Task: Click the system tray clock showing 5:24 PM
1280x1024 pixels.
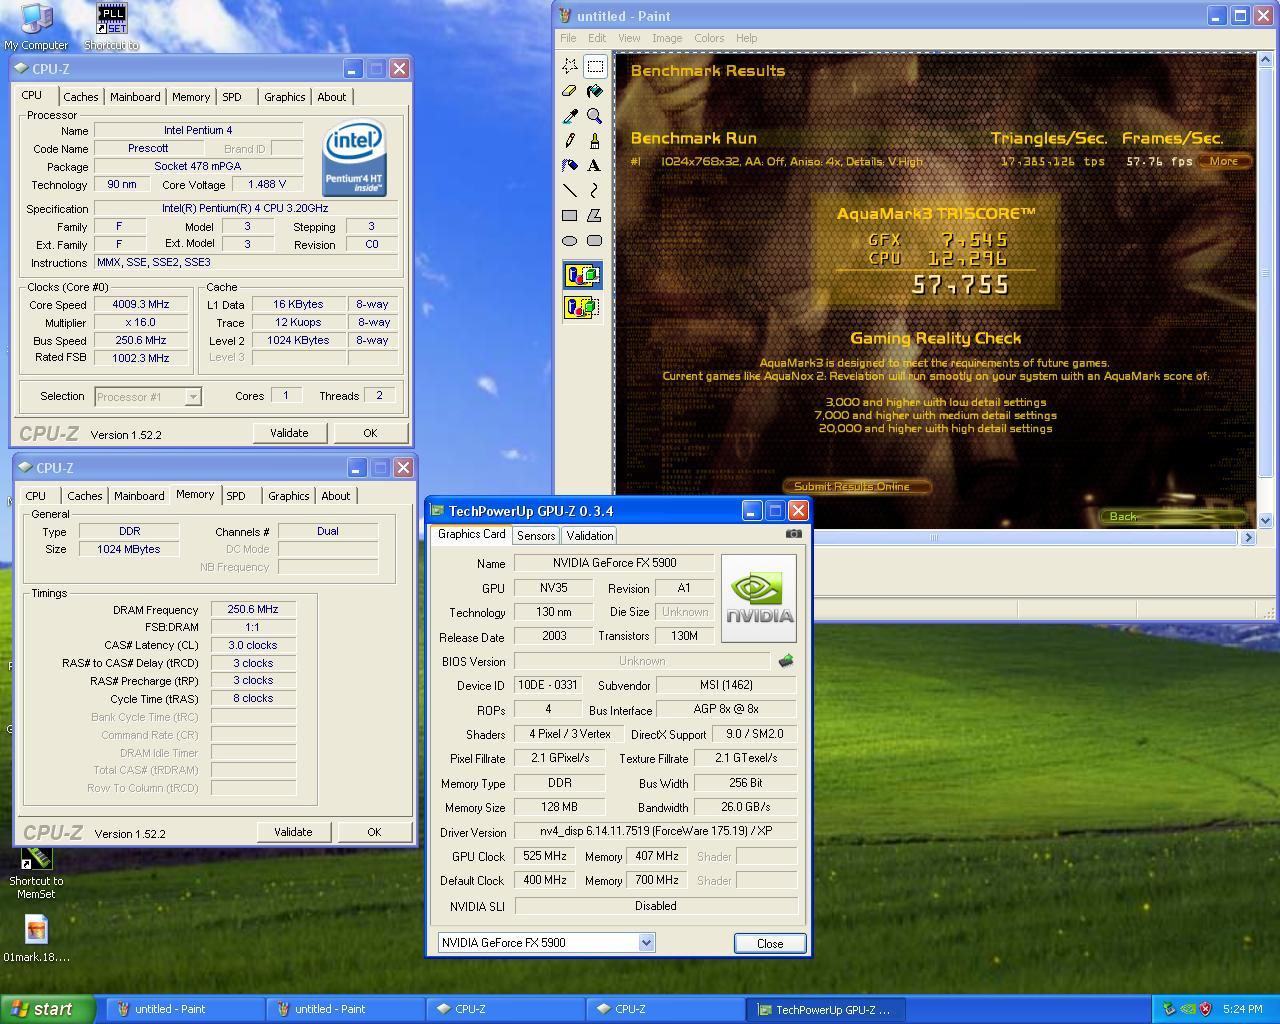Action: pyautogui.click(x=1243, y=1009)
